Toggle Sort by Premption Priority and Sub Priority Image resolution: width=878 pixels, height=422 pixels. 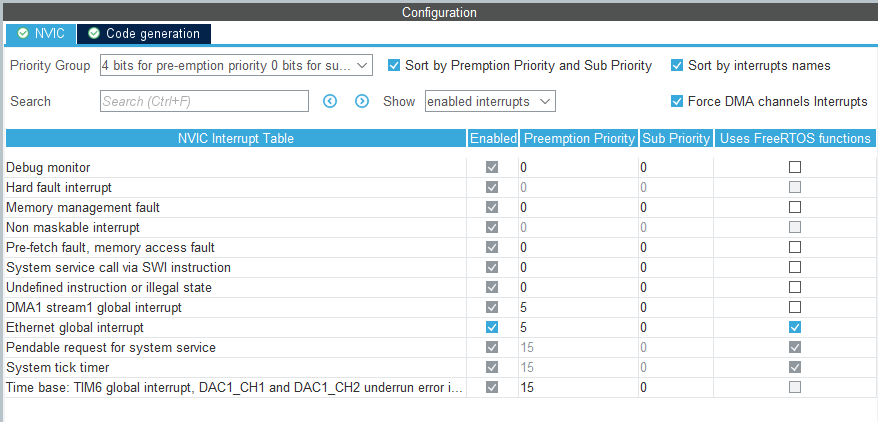click(394, 65)
